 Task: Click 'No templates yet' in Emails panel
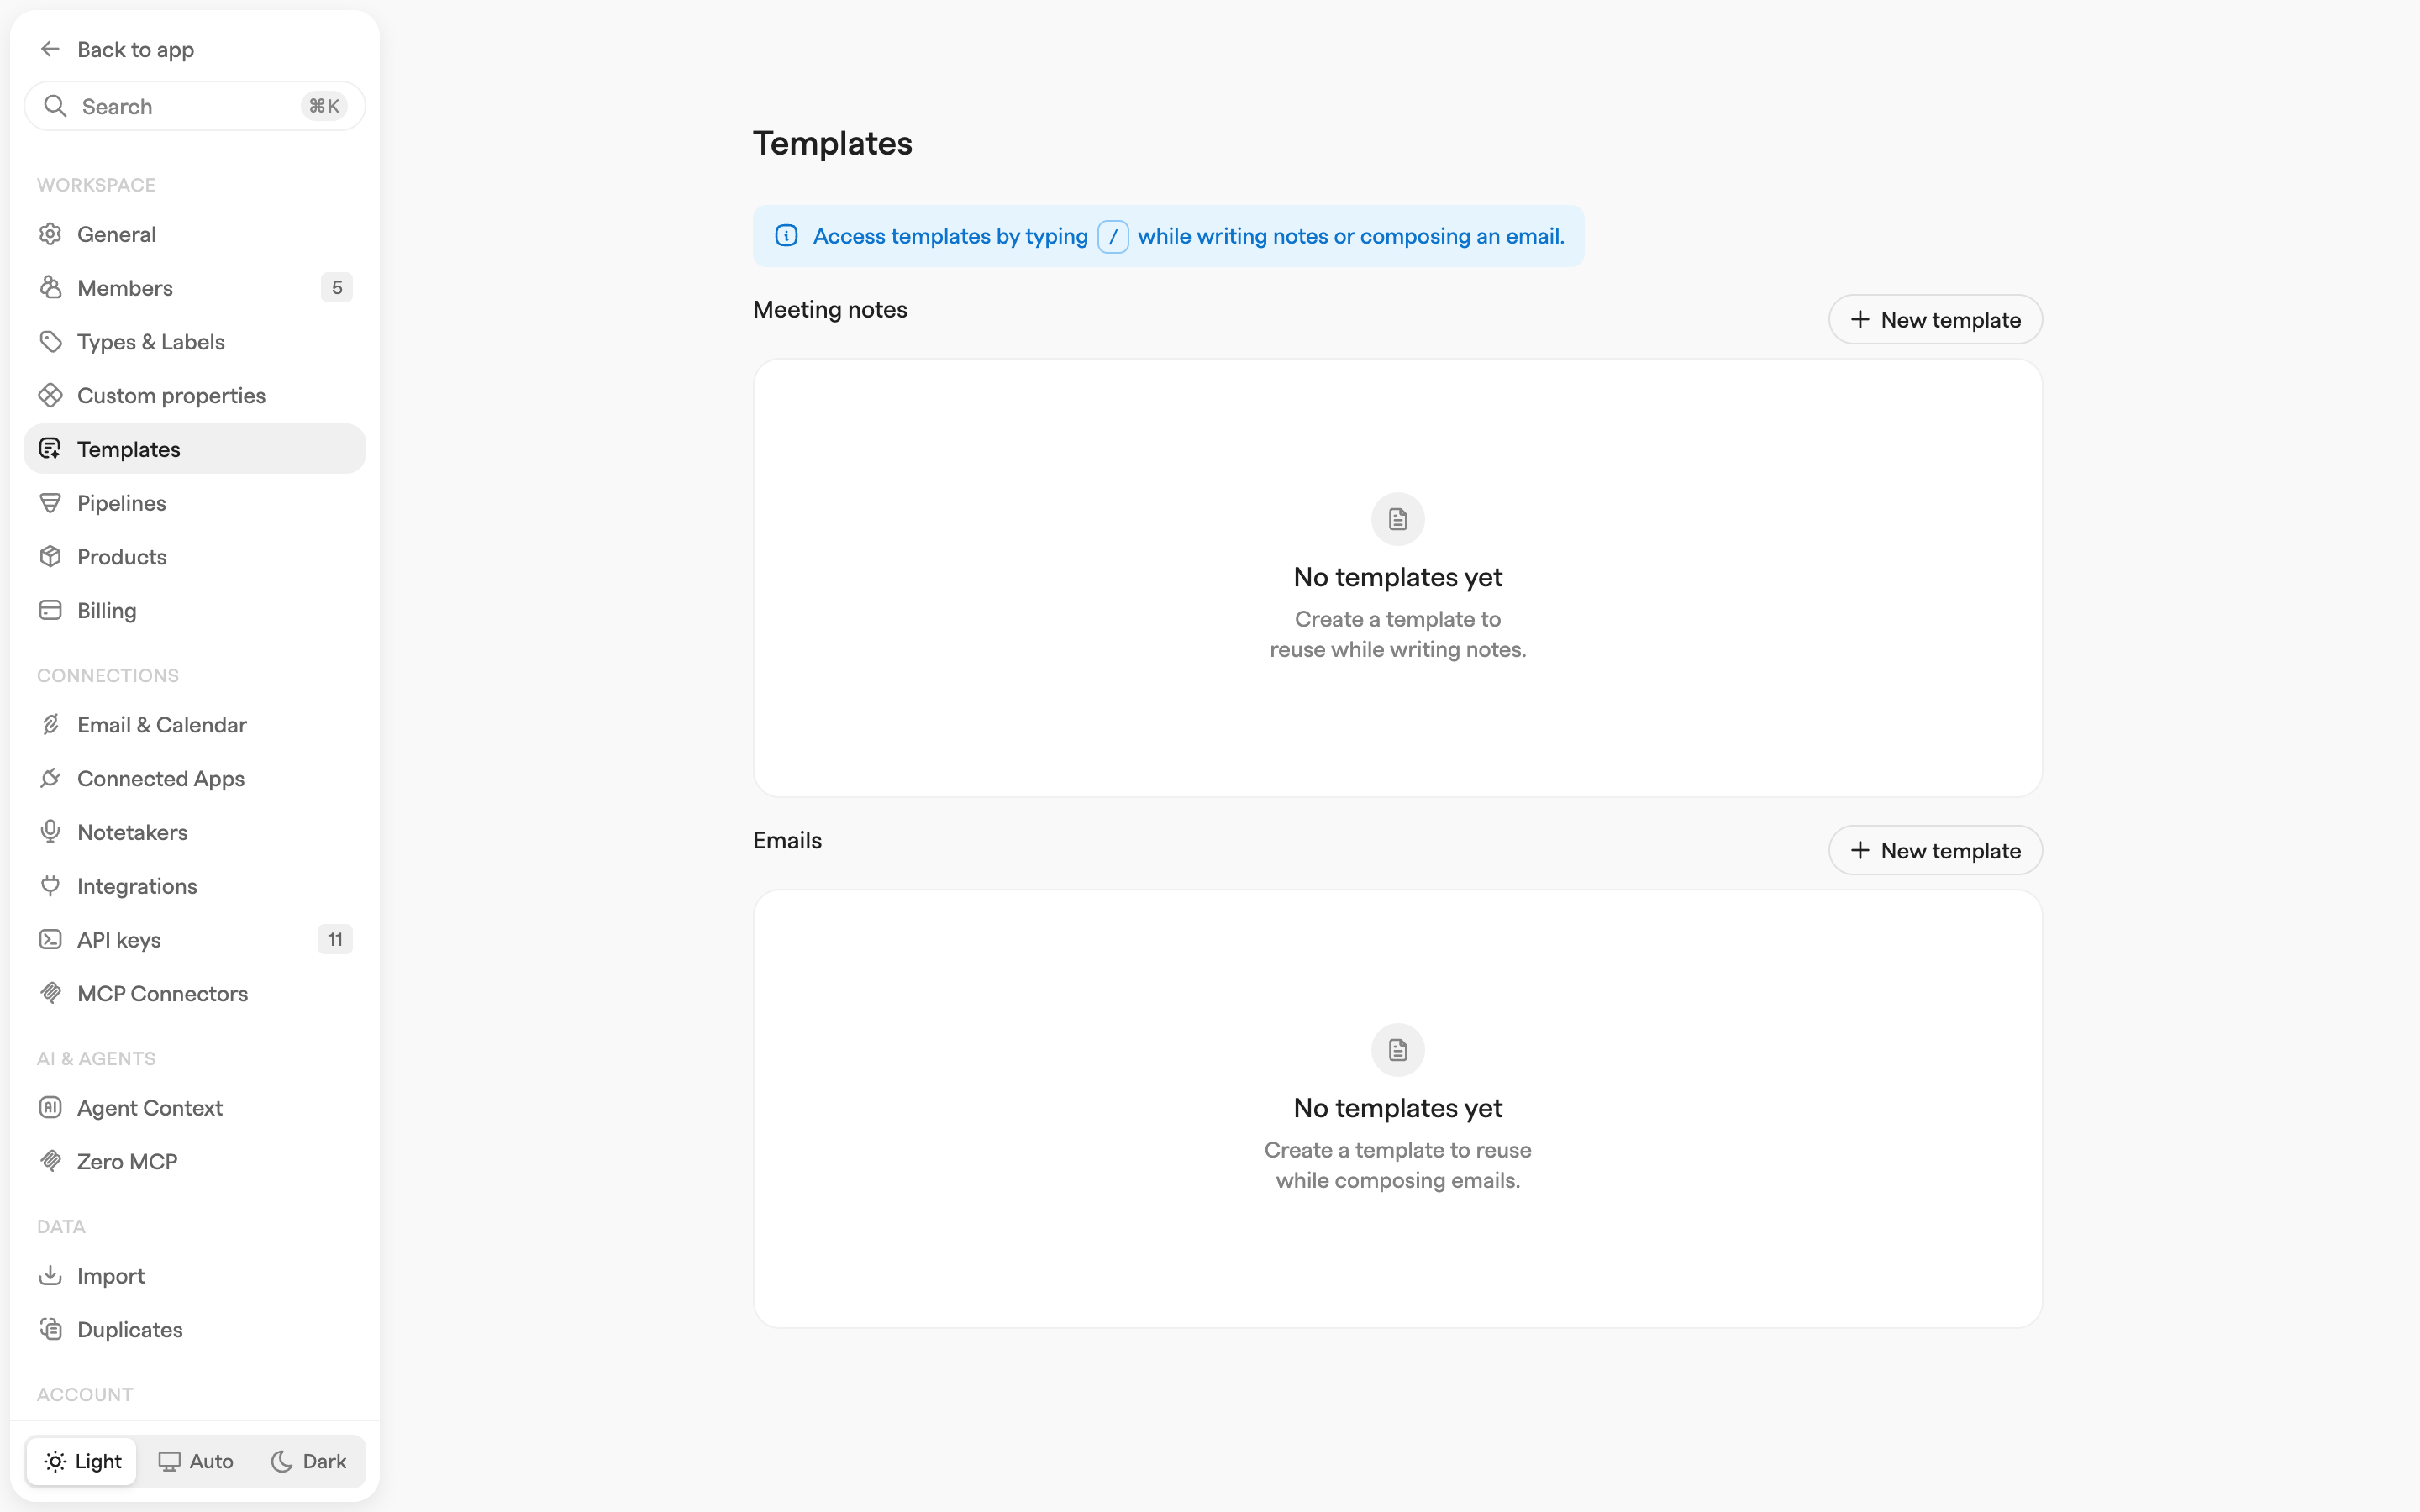1398,1108
